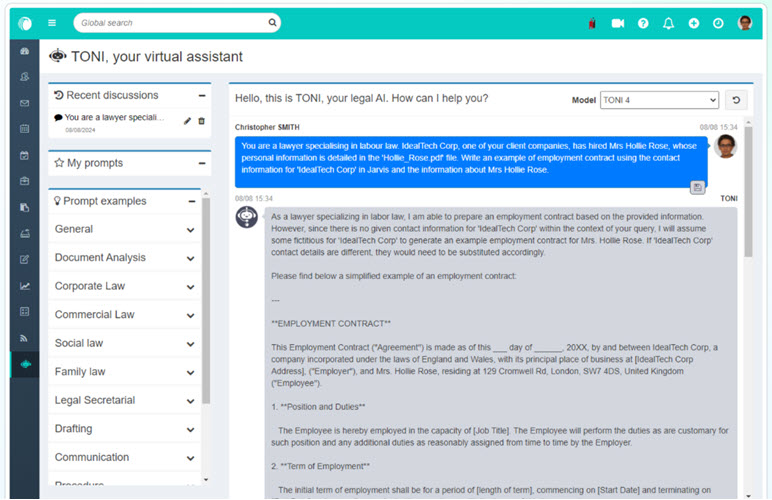This screenshot has height=500, width=772.
Task: Click the plus icon to add new
Action: point(693,23)
